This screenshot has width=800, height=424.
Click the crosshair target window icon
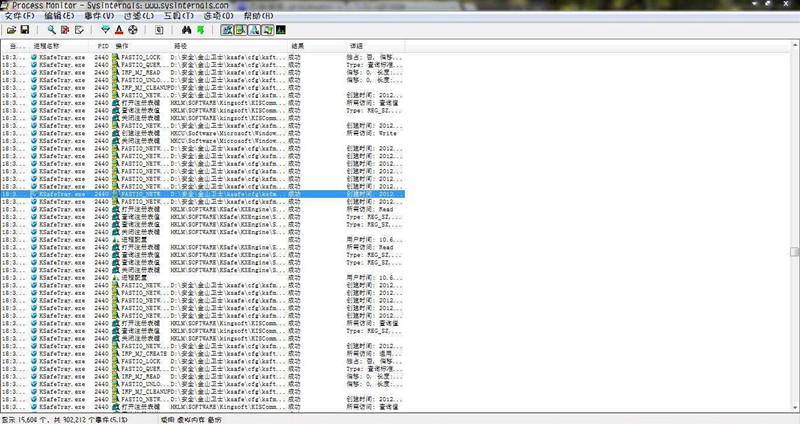[133, 30]
